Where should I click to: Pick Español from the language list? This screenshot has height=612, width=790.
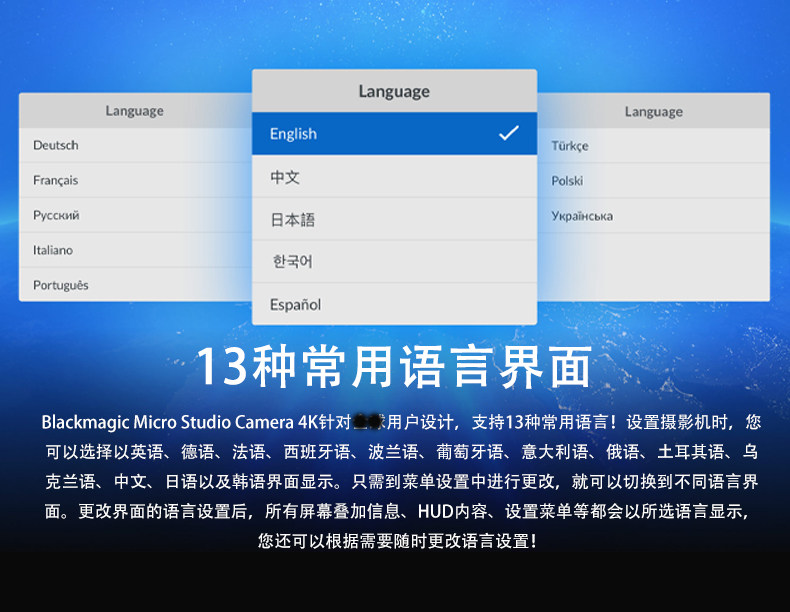[394, 304]
